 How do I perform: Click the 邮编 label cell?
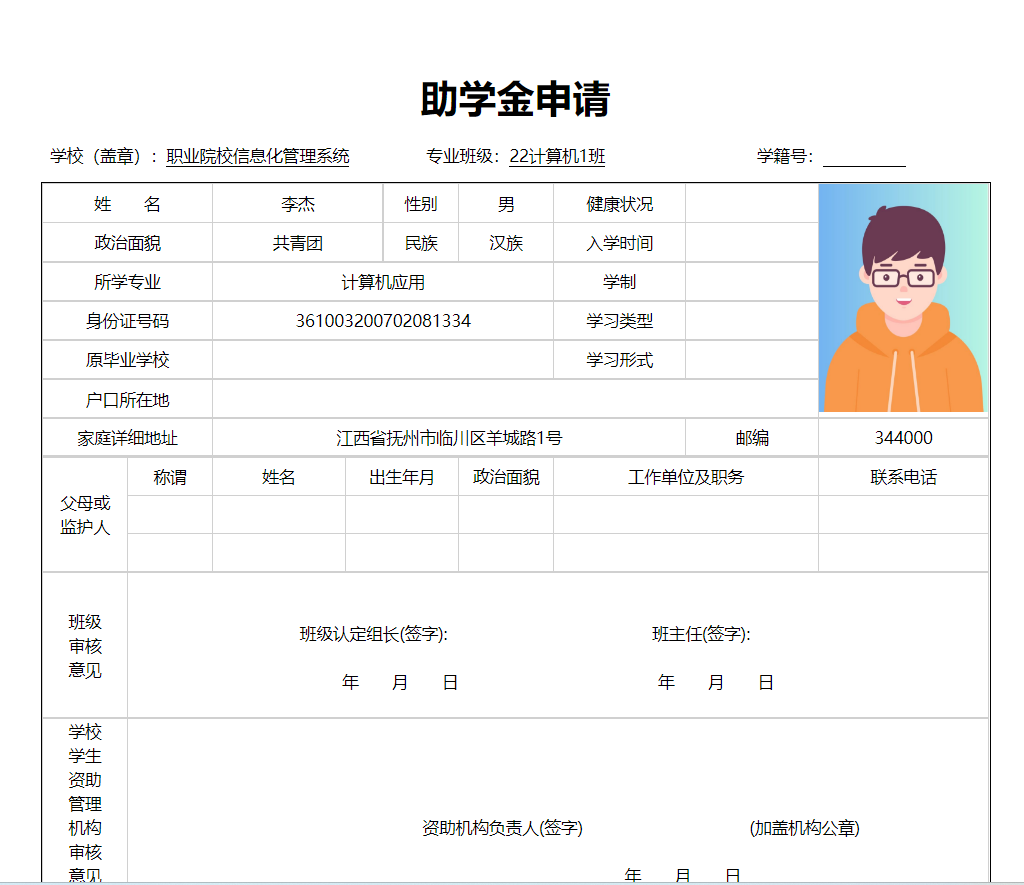coord(752,438)
